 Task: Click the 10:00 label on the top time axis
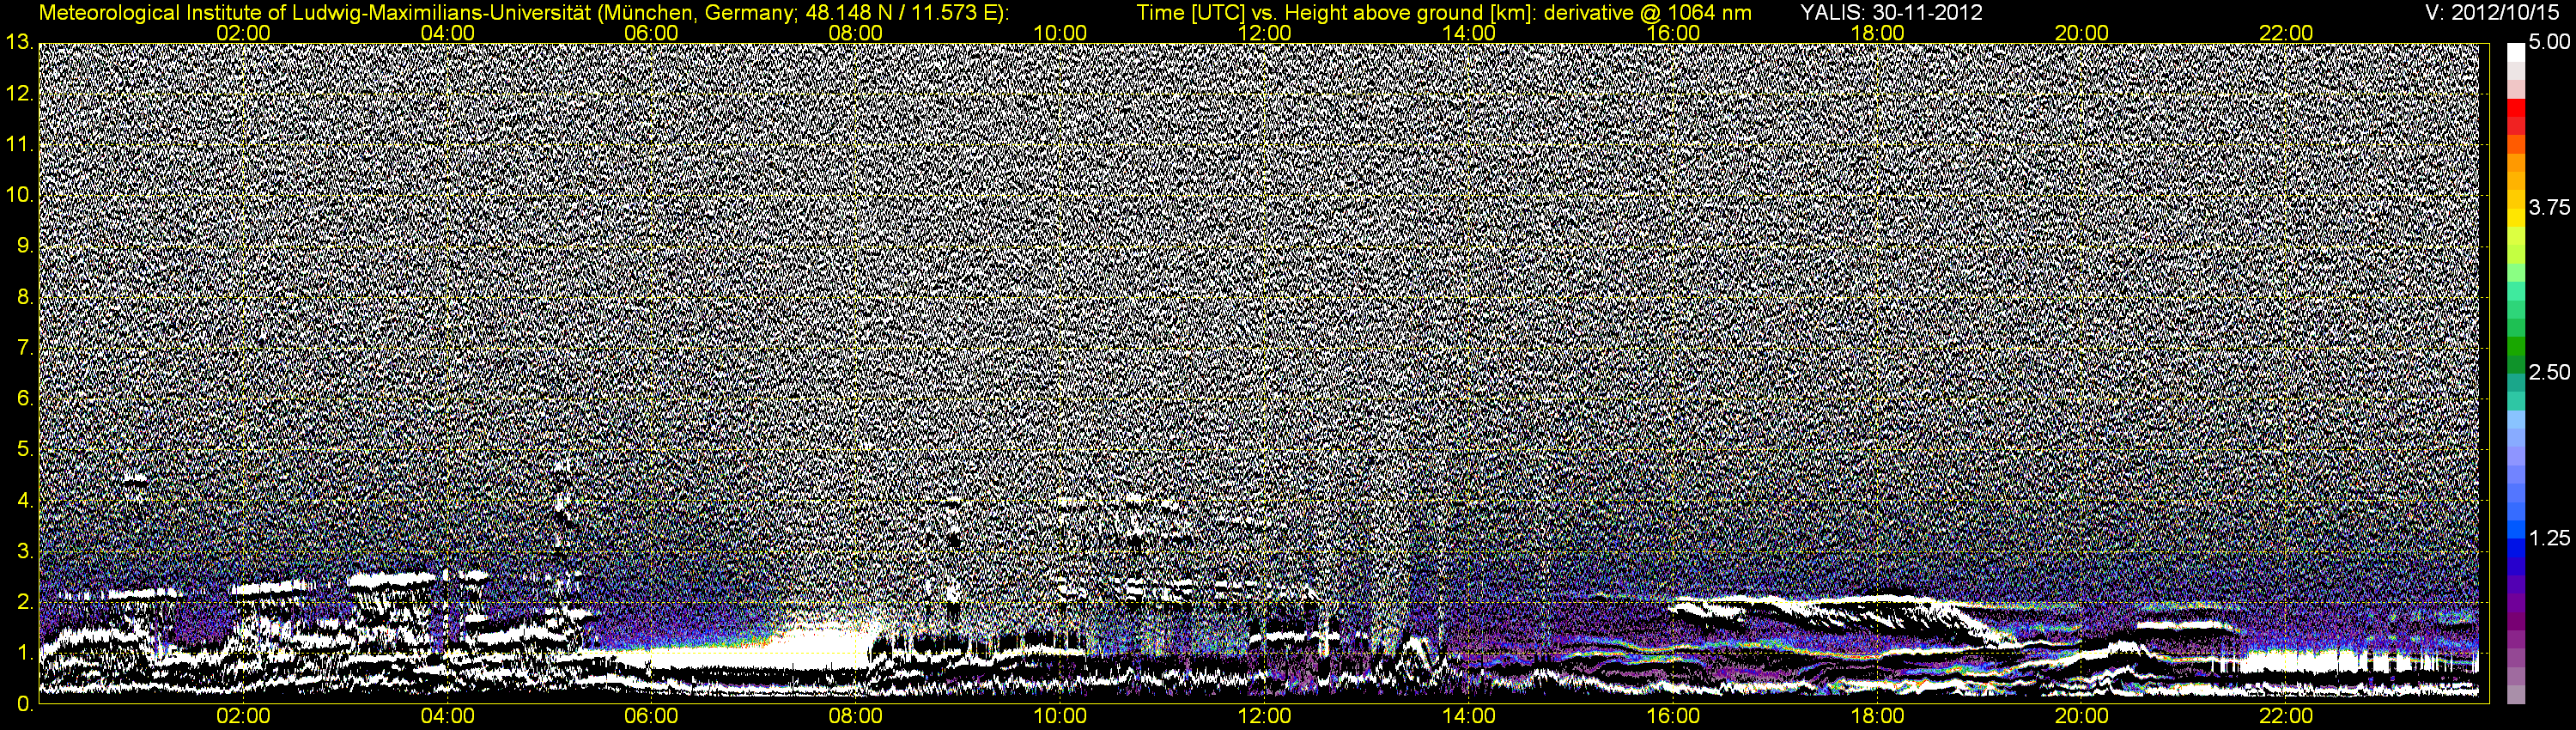1060,33
